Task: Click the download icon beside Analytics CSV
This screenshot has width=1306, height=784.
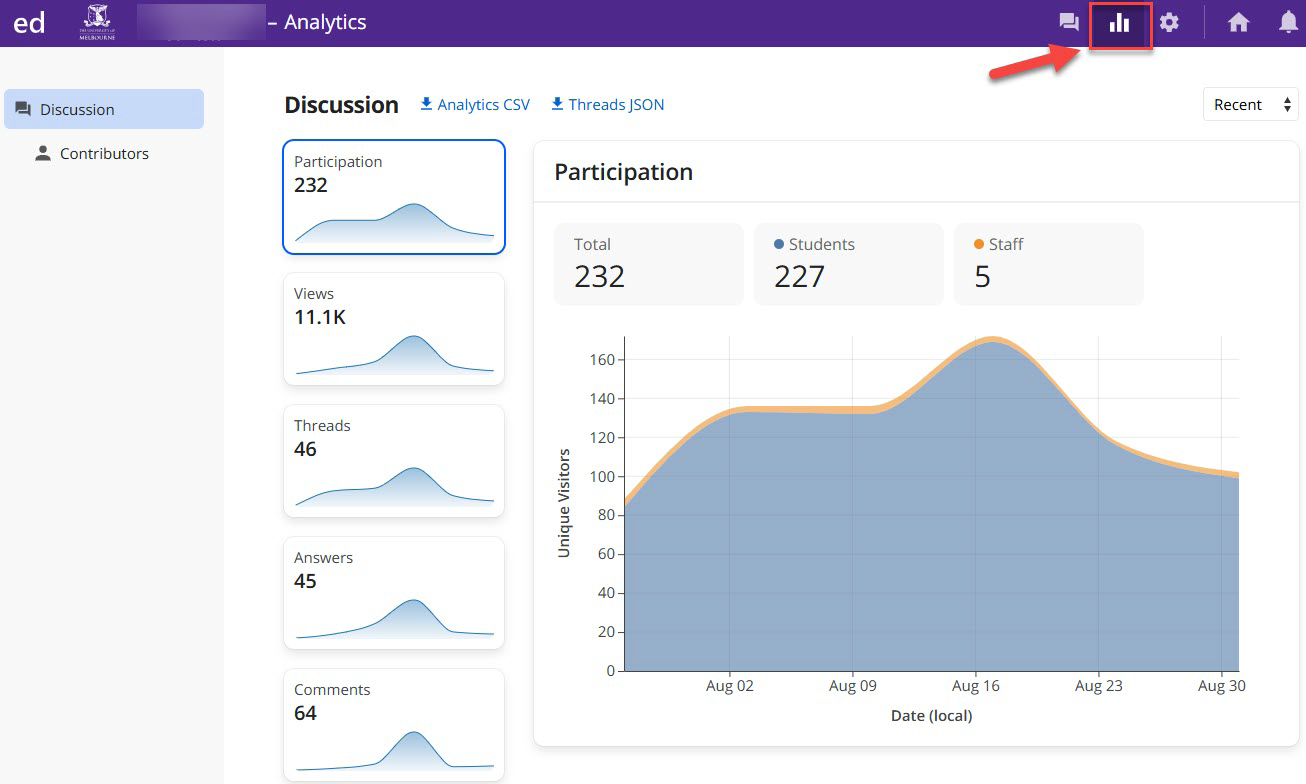Action: 426,104
